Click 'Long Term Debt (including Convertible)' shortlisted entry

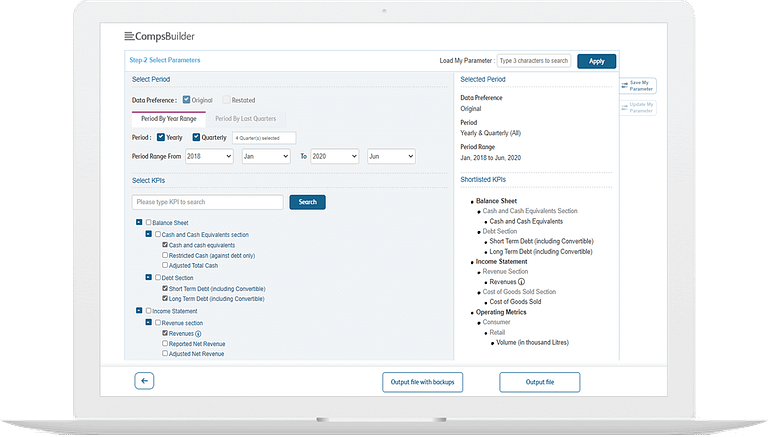pos(541,251)
